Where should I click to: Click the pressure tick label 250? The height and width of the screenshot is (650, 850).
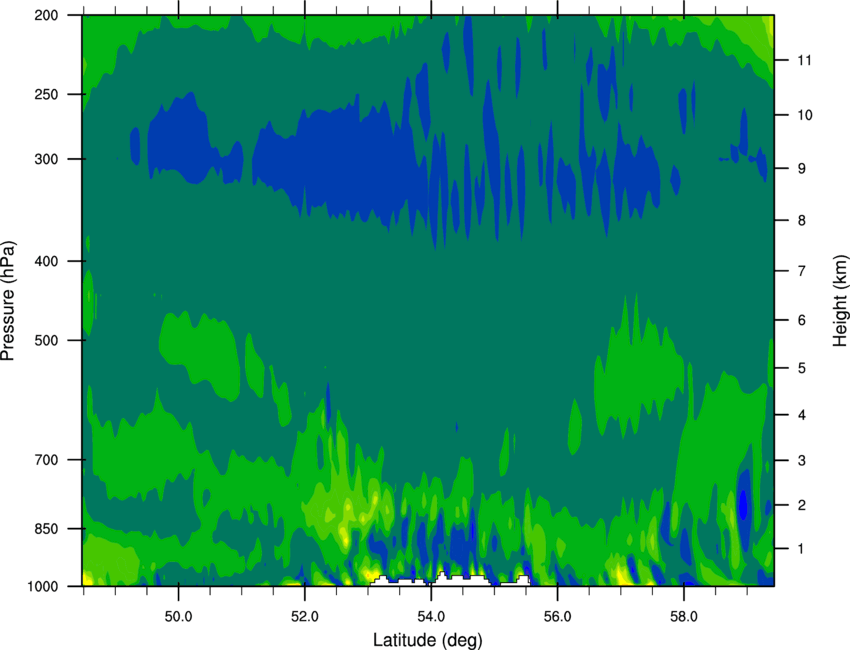(x=46, y=94)
